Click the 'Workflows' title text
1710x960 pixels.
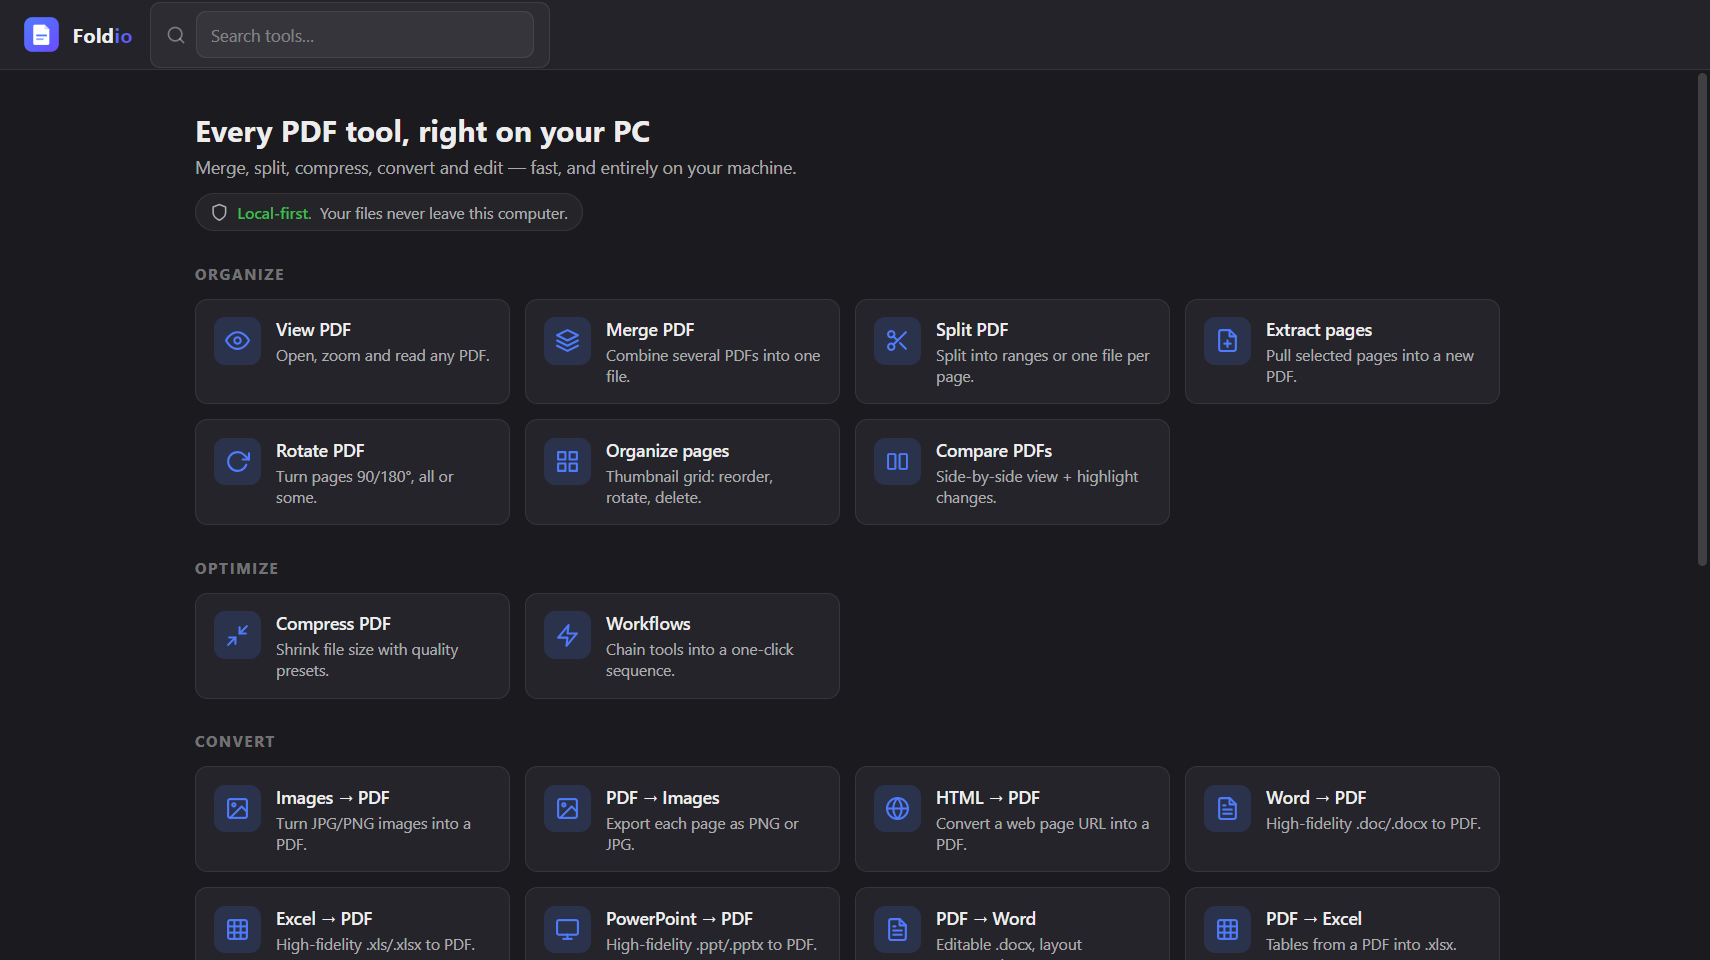pyautogui.click(x=648, y=624)
